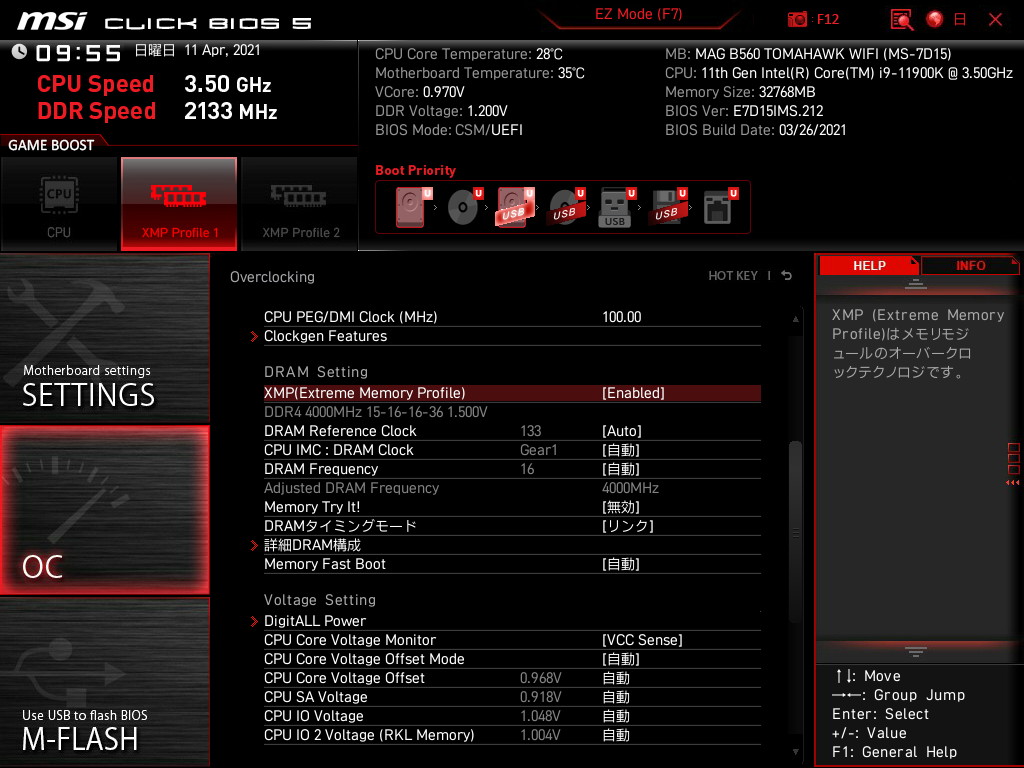Expand the 詳細DRAM構成 submenu
The width and height of the screenshot is (1024, 768).
(x=312, y=545)
